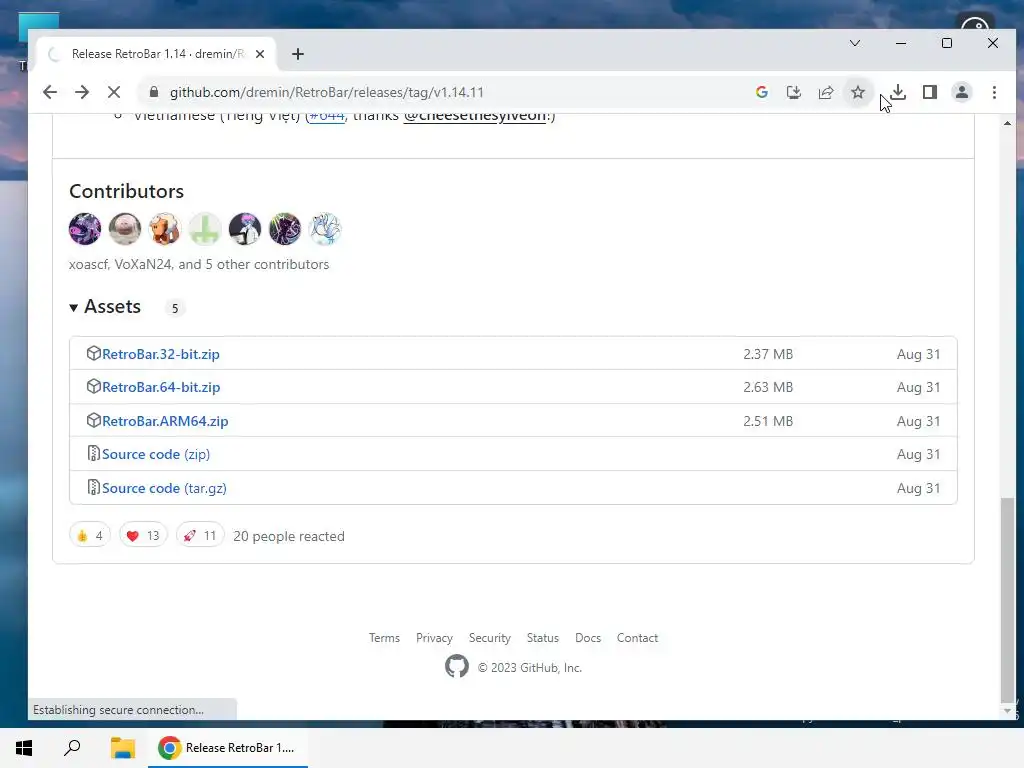Open fifth contributor's avatar
Screen dimensions: 1024x768
pos(245,229)
